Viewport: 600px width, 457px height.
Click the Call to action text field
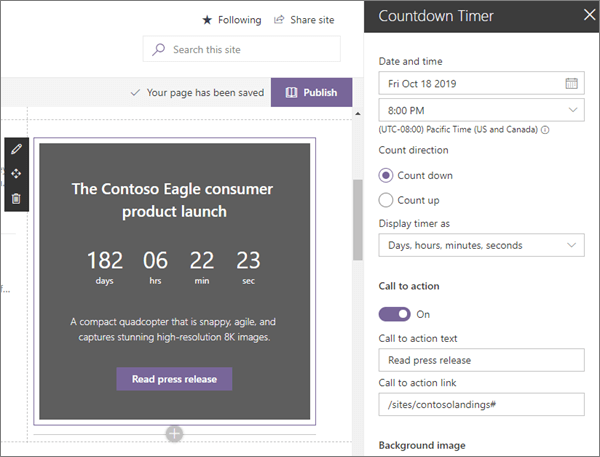coord(481,360)
